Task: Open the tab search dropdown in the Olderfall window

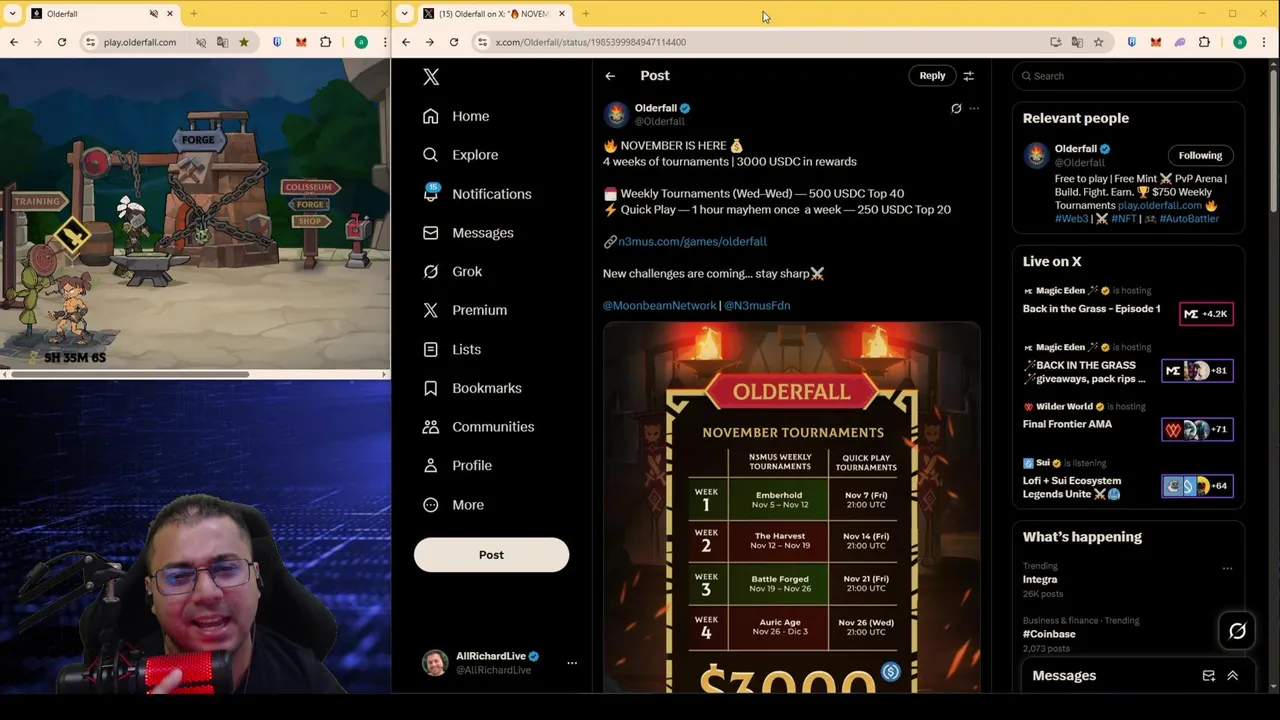Action: click(12, 14)
